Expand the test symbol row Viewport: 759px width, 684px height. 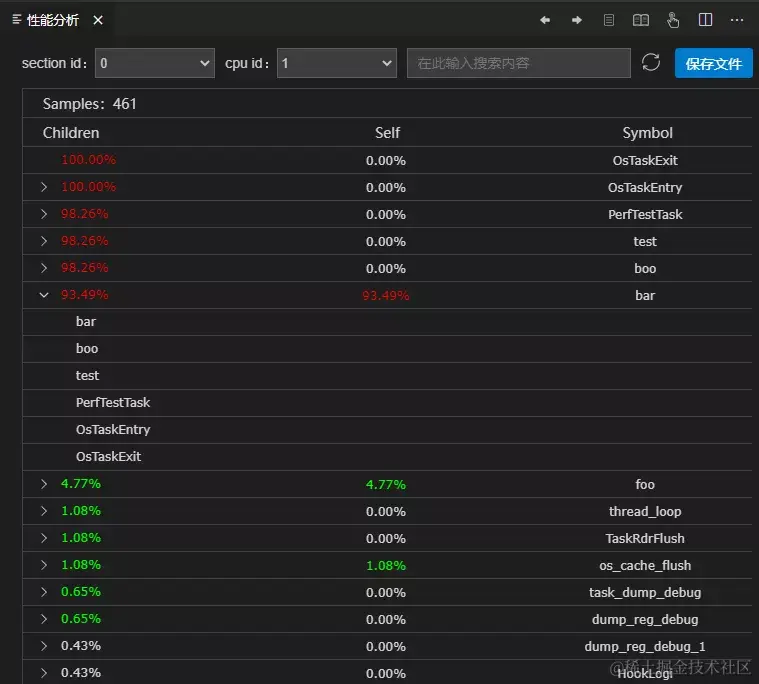(x=44, y=241)
